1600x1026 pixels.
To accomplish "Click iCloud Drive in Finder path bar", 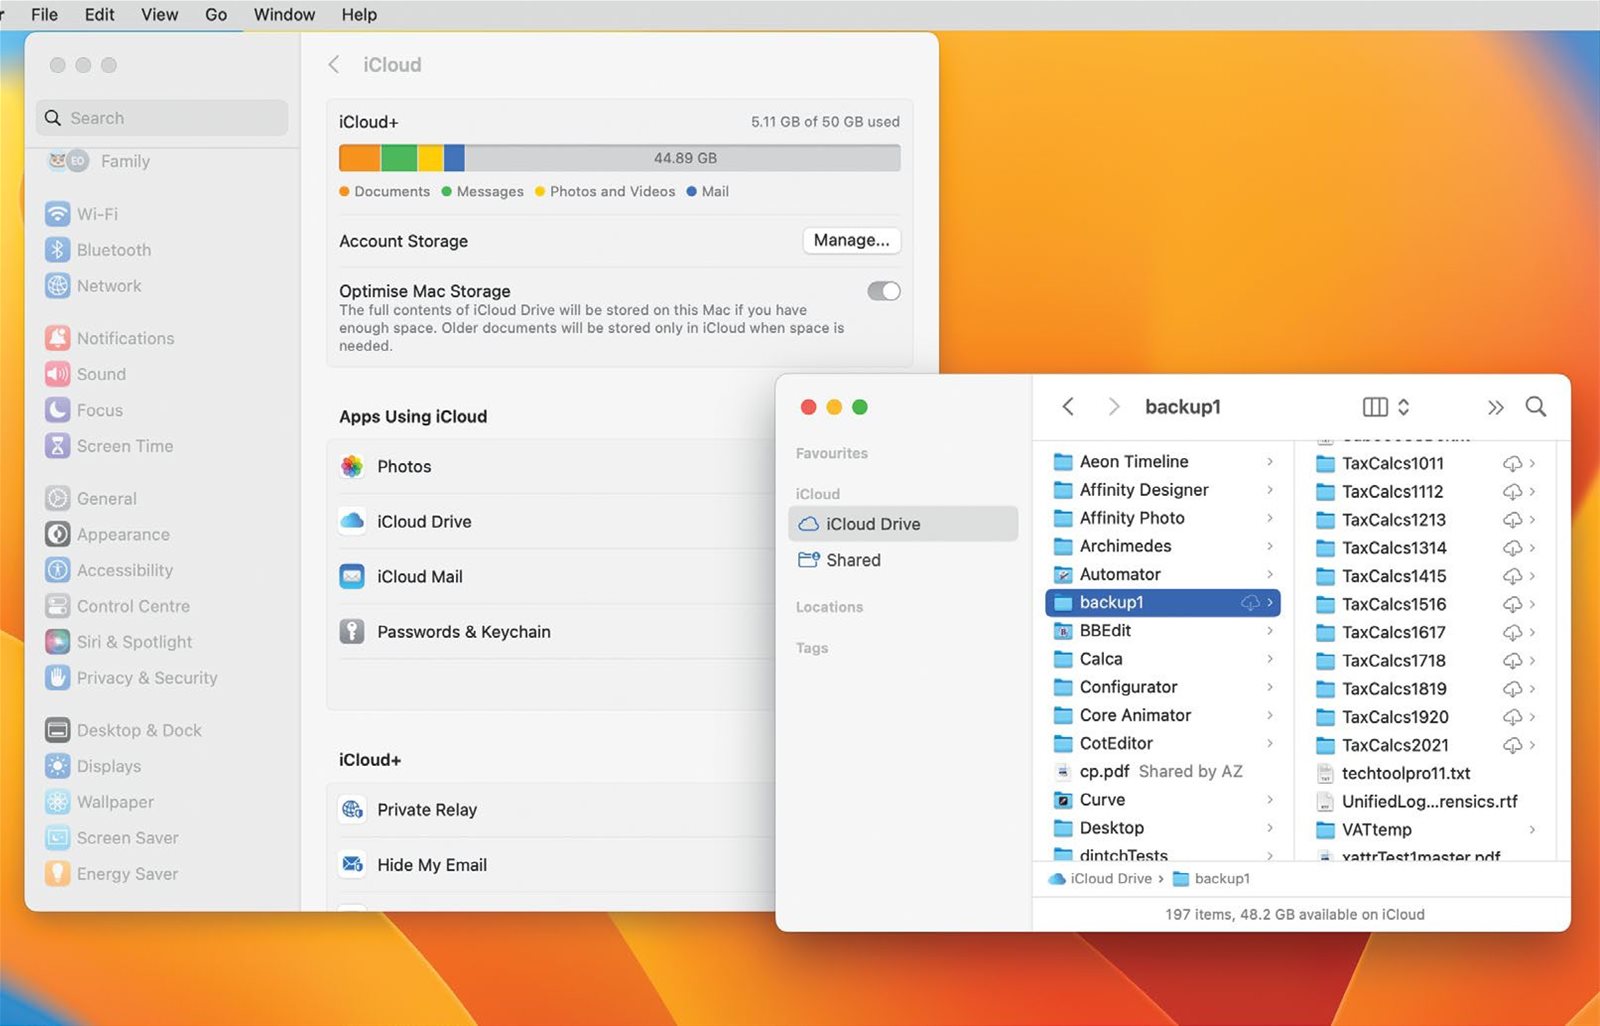I will click(1100, 878).
